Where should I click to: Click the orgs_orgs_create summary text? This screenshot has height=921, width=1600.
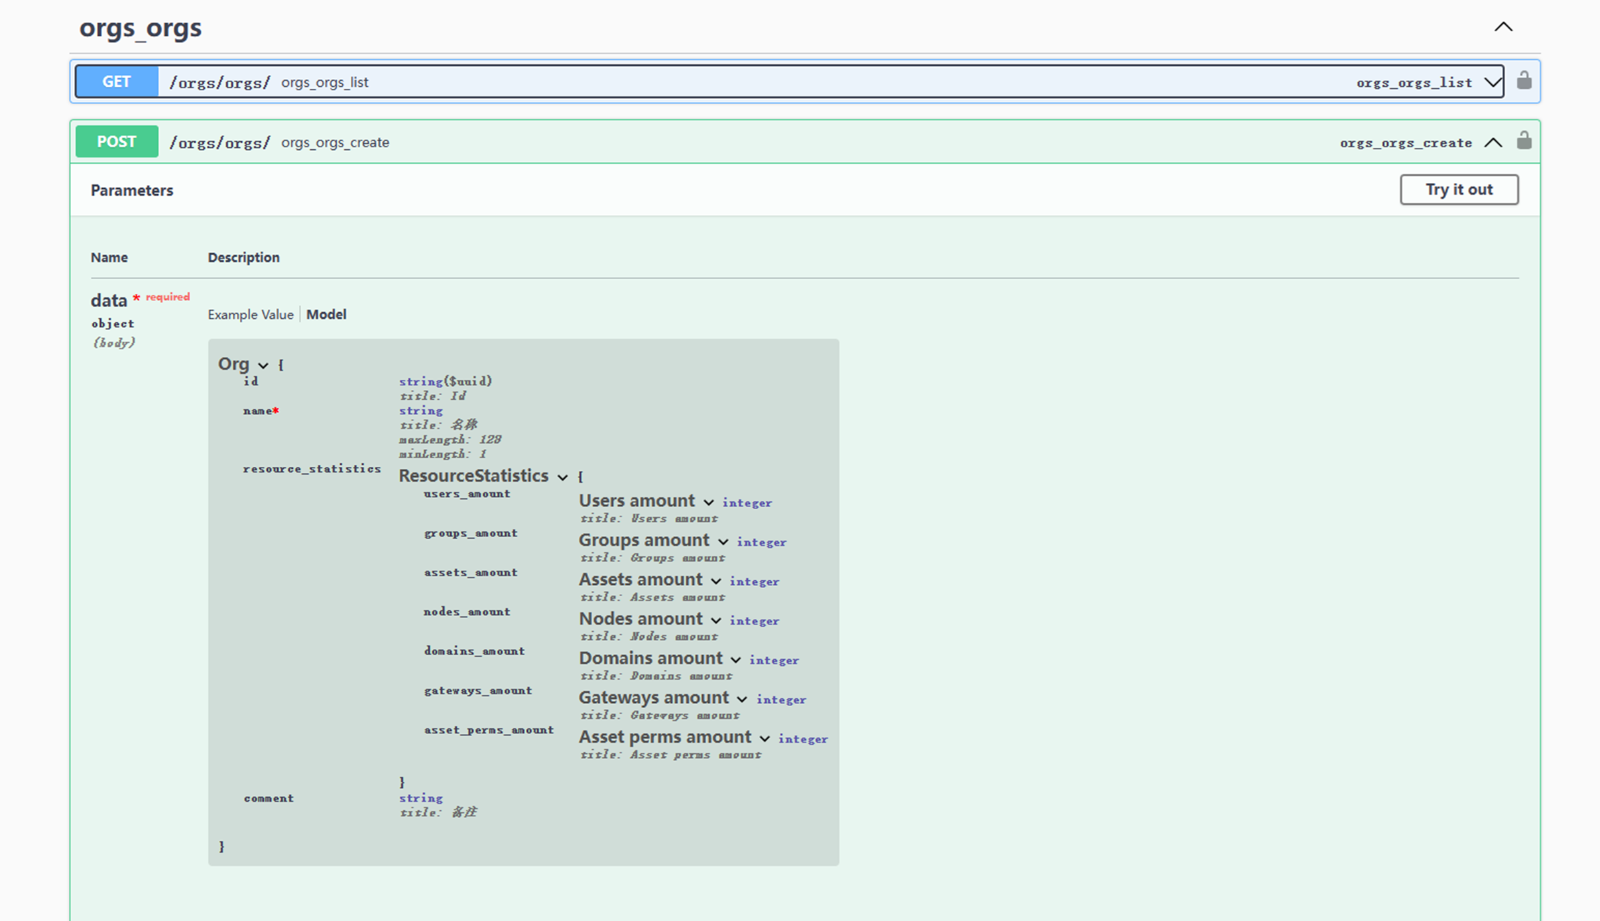pos(335,142)
